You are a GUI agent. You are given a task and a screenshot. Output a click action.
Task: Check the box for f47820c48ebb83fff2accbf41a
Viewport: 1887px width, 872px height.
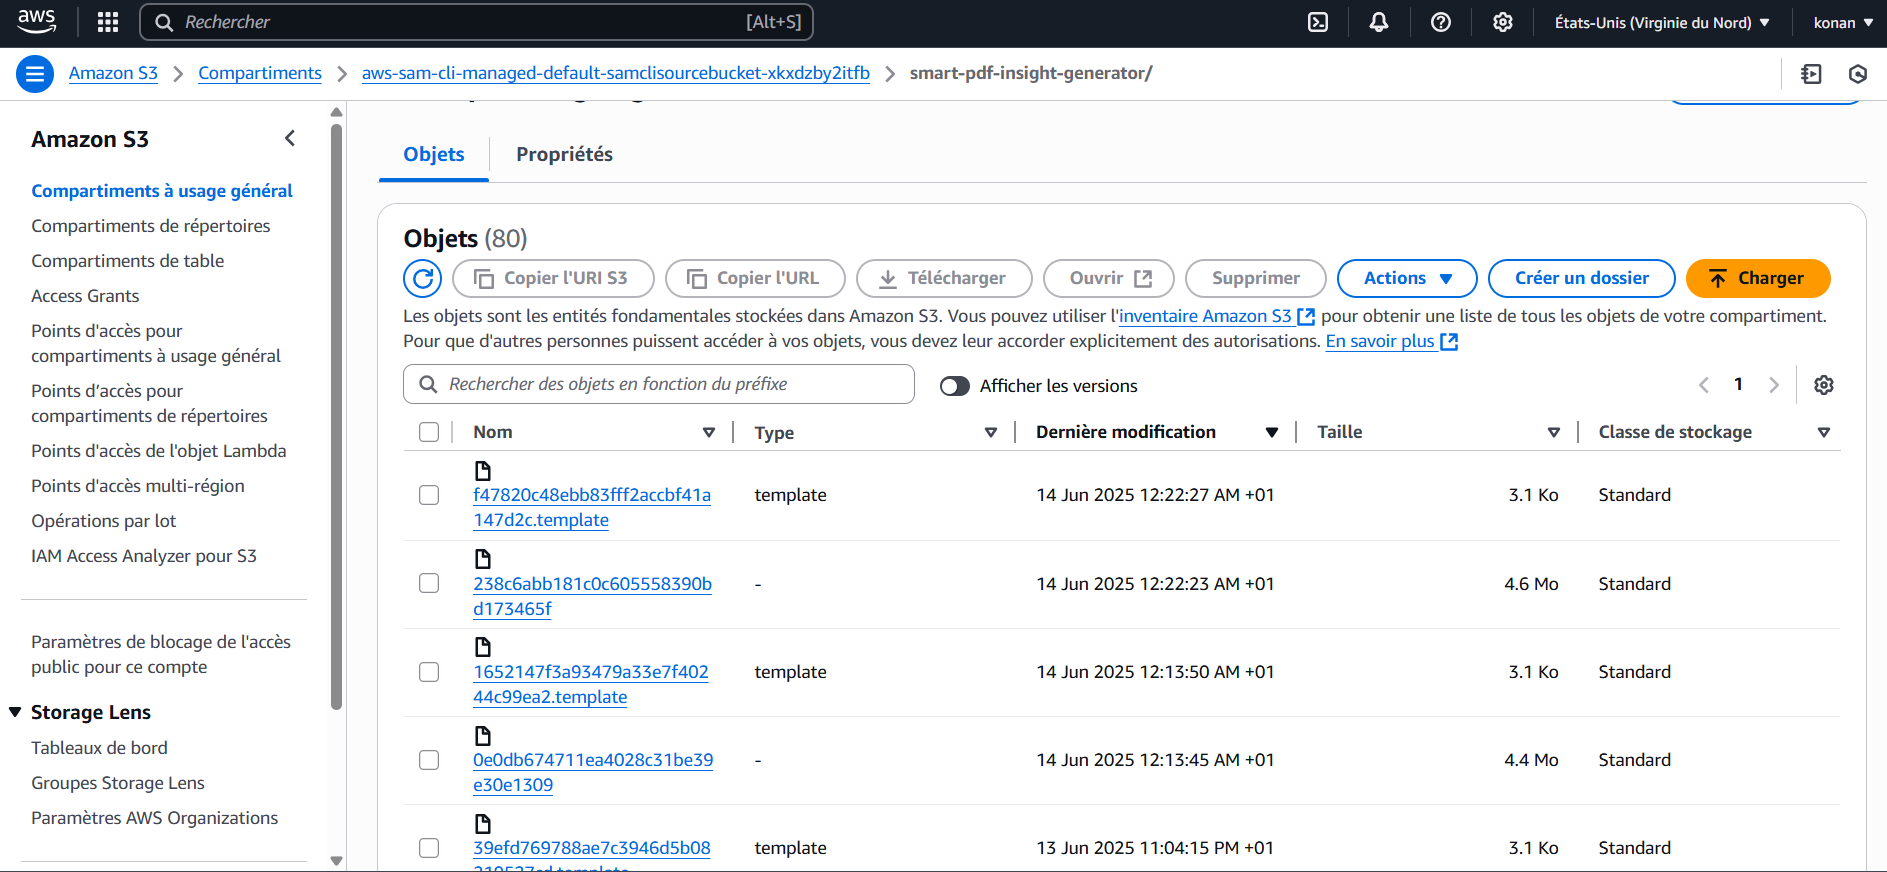tap(429, 495)
